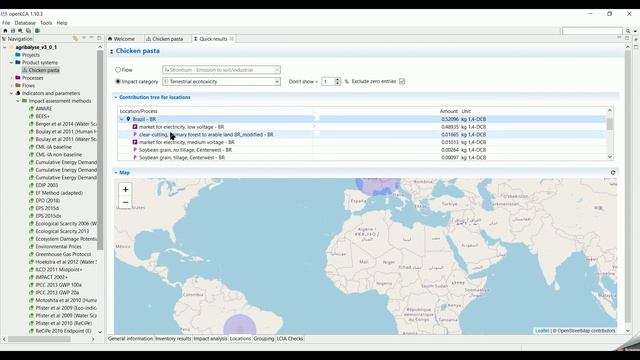Click the Navigation horizontal scrollbar
Image resolution: width=640 pixels, height=360 pixels.
click(39, 339)
